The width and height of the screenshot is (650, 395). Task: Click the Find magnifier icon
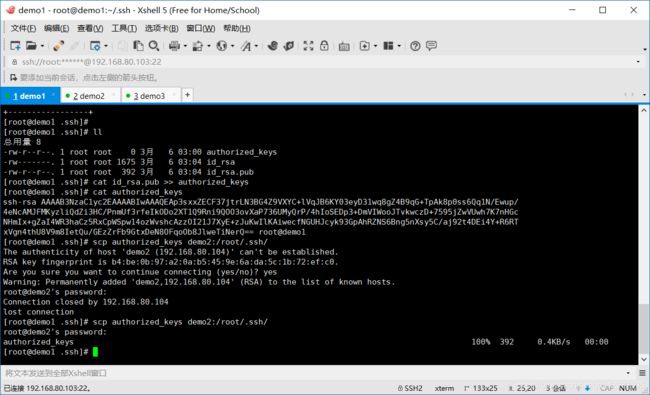(x=154, y=46)
